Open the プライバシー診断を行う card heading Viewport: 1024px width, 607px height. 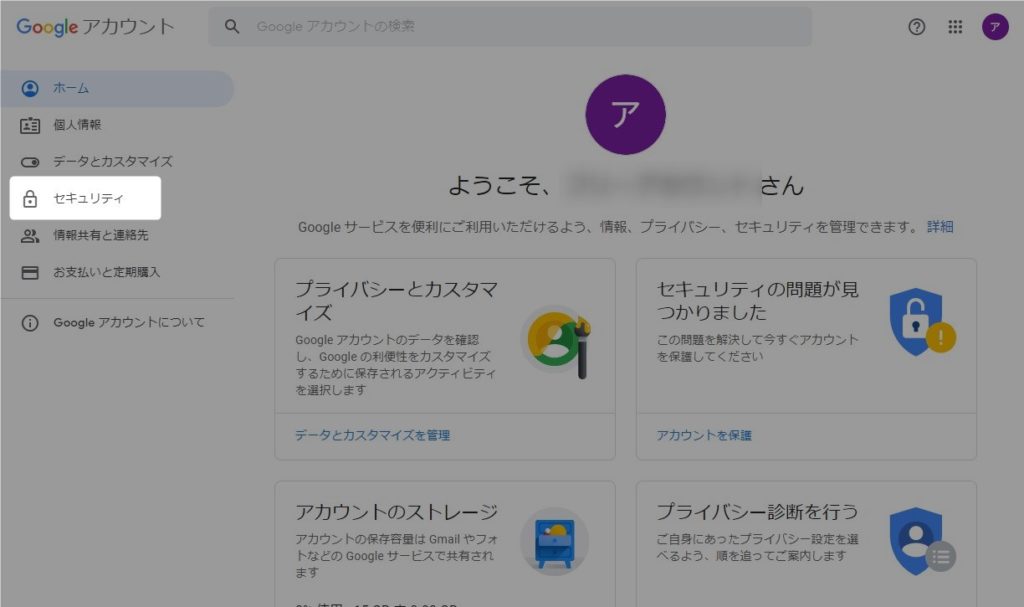756,512
